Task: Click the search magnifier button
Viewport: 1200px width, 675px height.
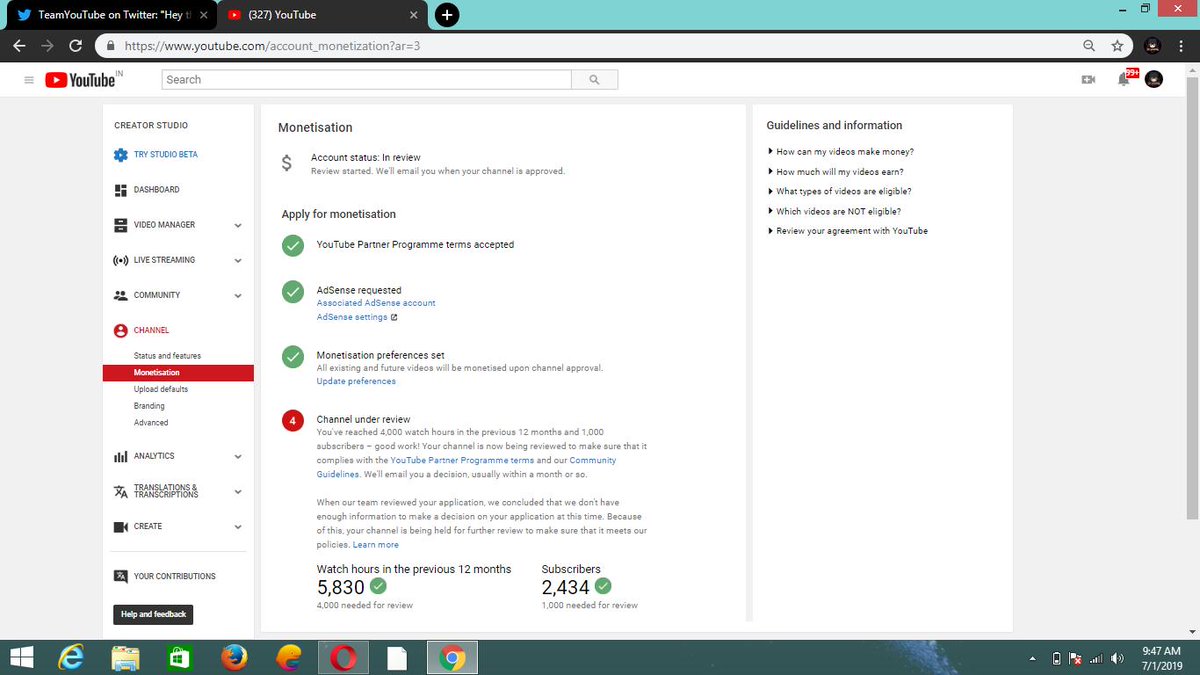Action: click(595, 80)
